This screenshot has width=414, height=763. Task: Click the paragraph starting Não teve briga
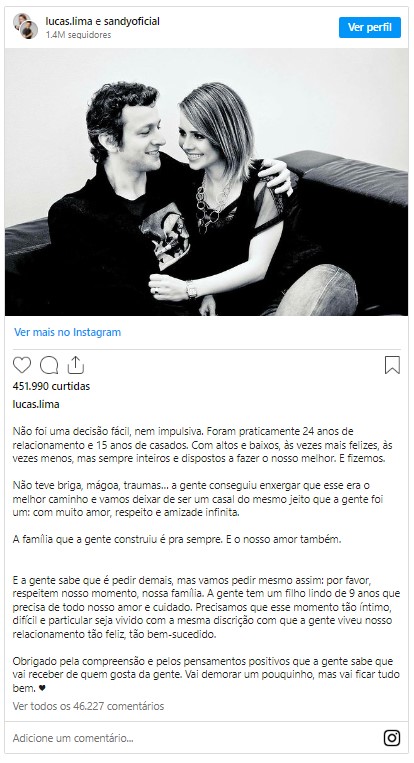tap(201, 499)
